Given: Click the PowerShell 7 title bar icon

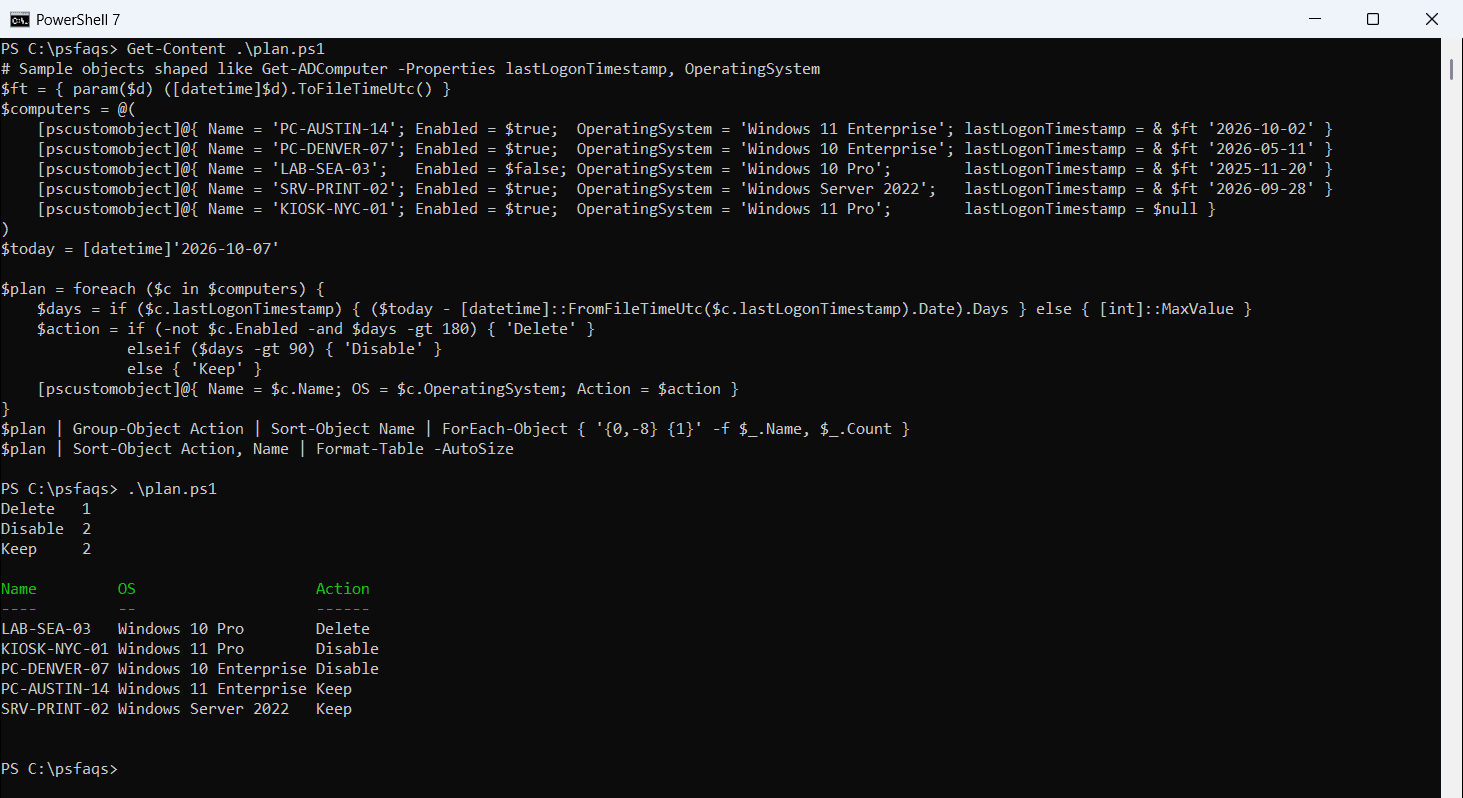Looking at the screenshot, I should (x=18, y=19).
